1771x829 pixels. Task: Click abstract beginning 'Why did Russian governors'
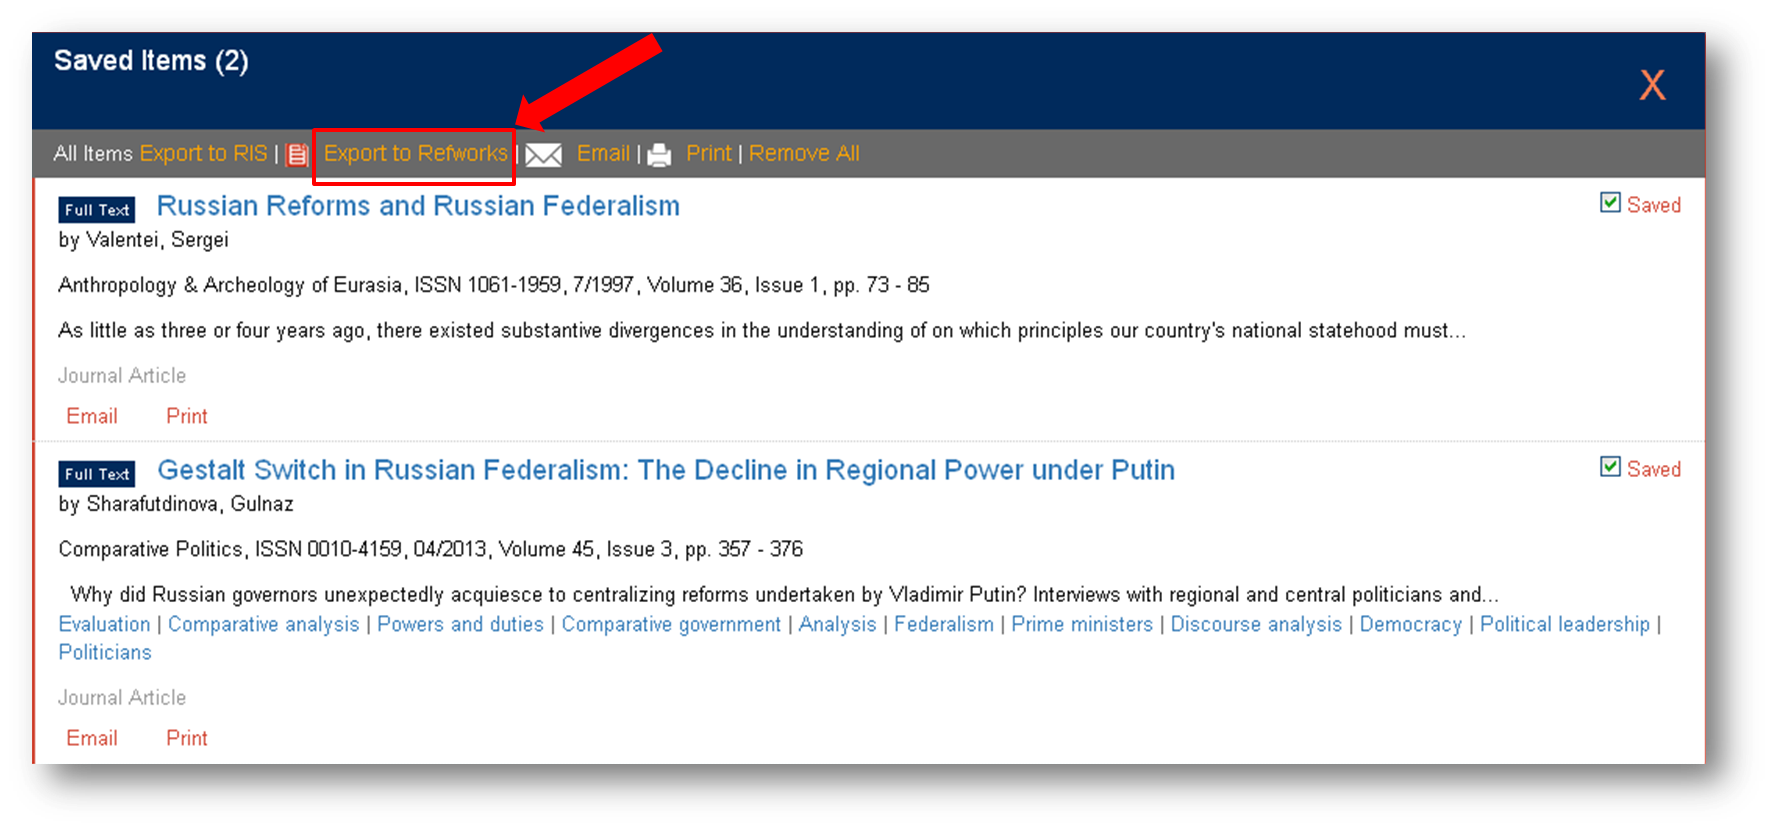coord(784,595)
